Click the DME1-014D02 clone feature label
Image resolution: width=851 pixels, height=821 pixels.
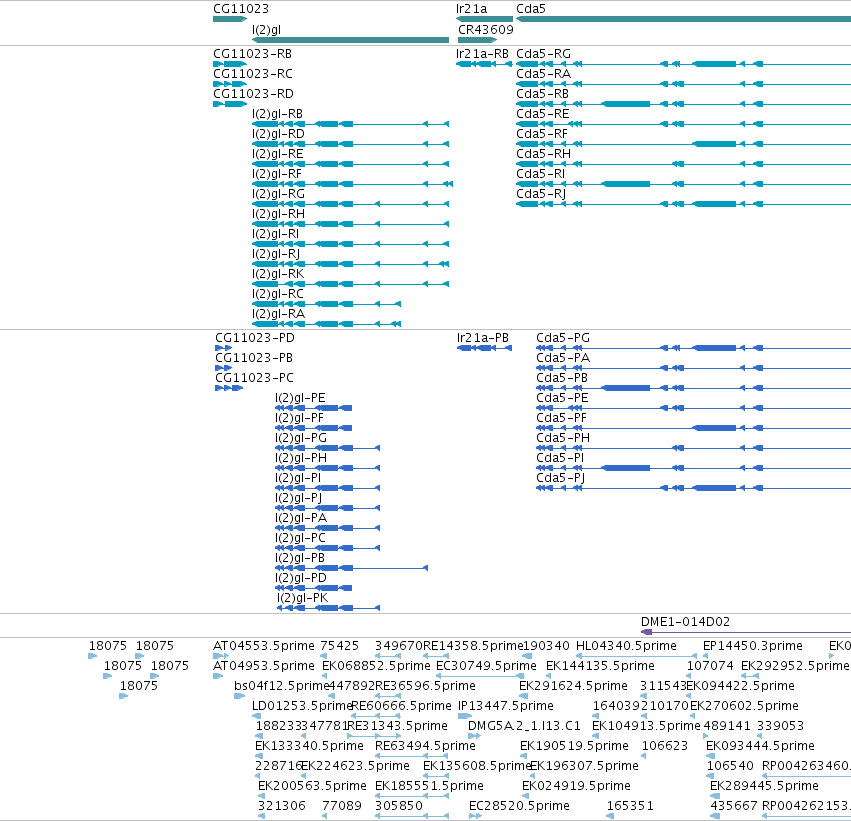tap(685, 622)
